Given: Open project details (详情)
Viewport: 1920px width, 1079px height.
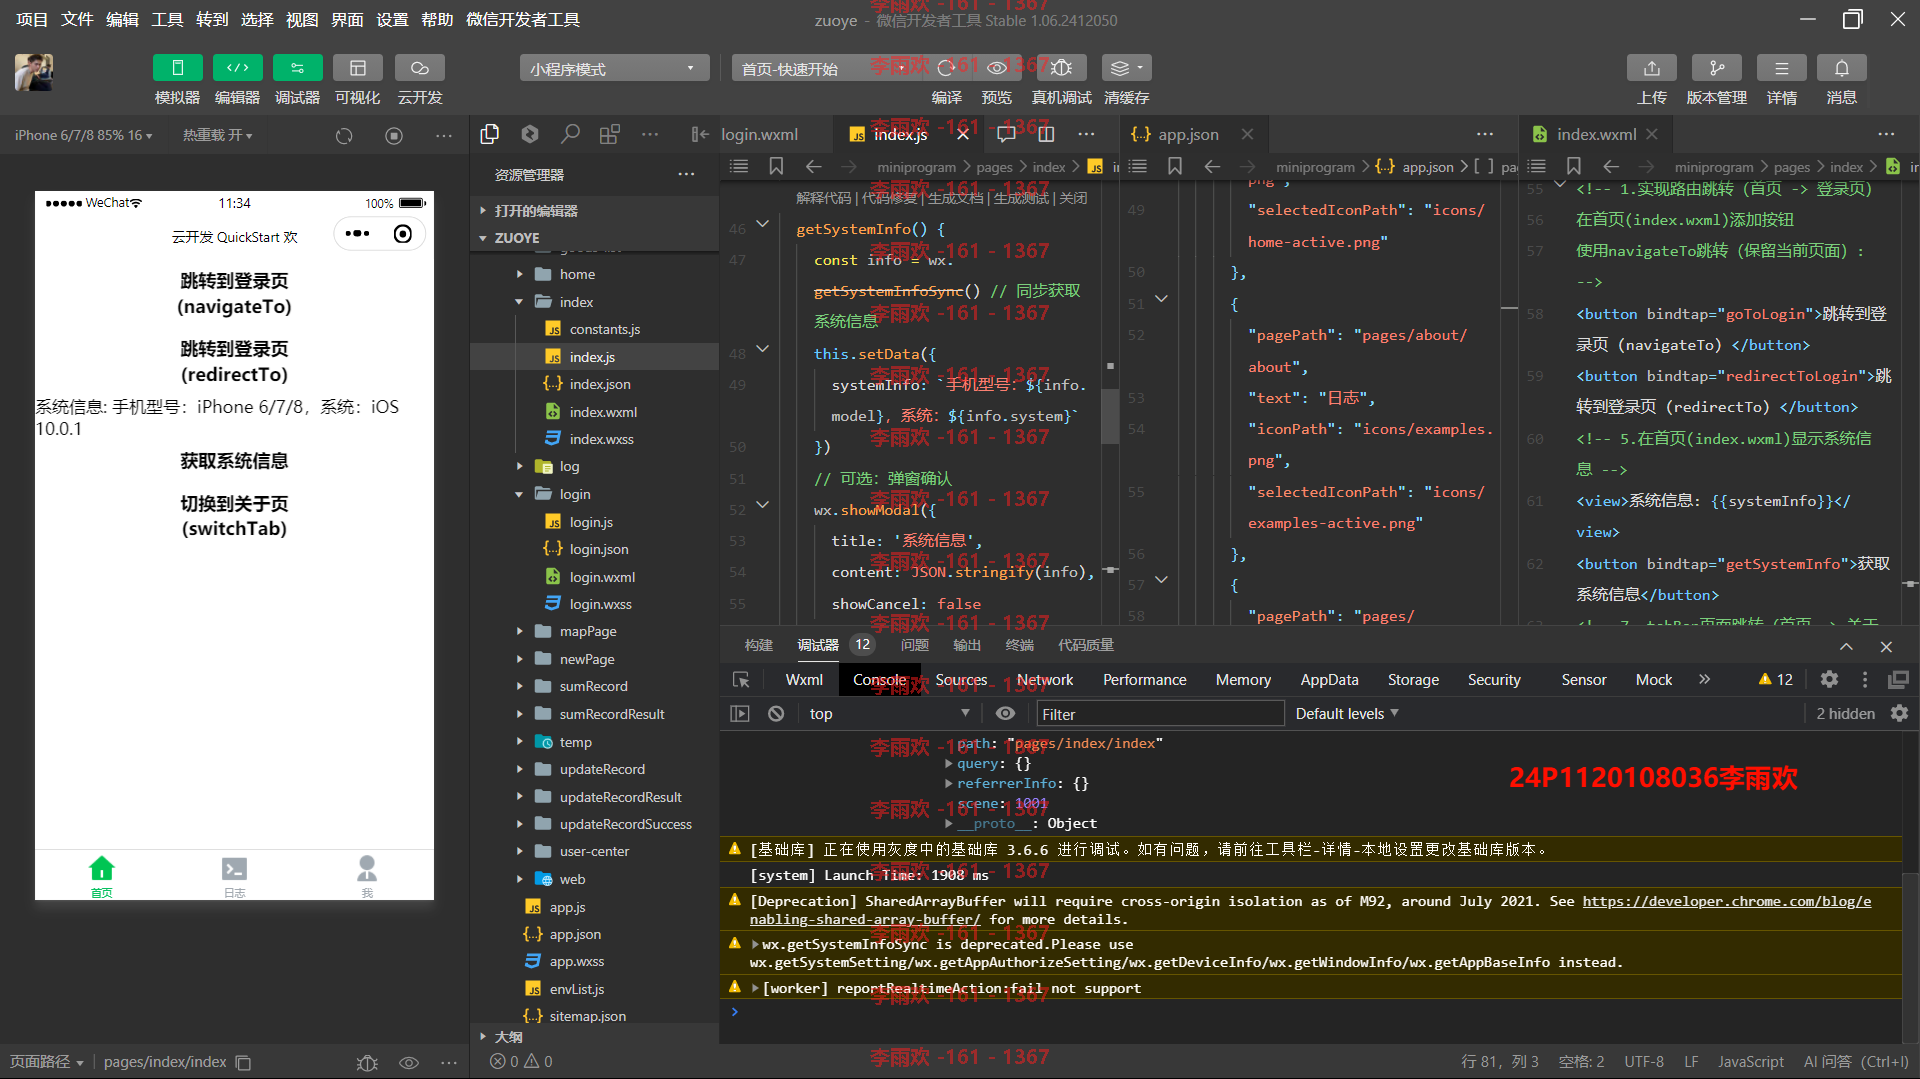Looking at the screenshot, I should pyautogui.click(x=1782, y=68).
